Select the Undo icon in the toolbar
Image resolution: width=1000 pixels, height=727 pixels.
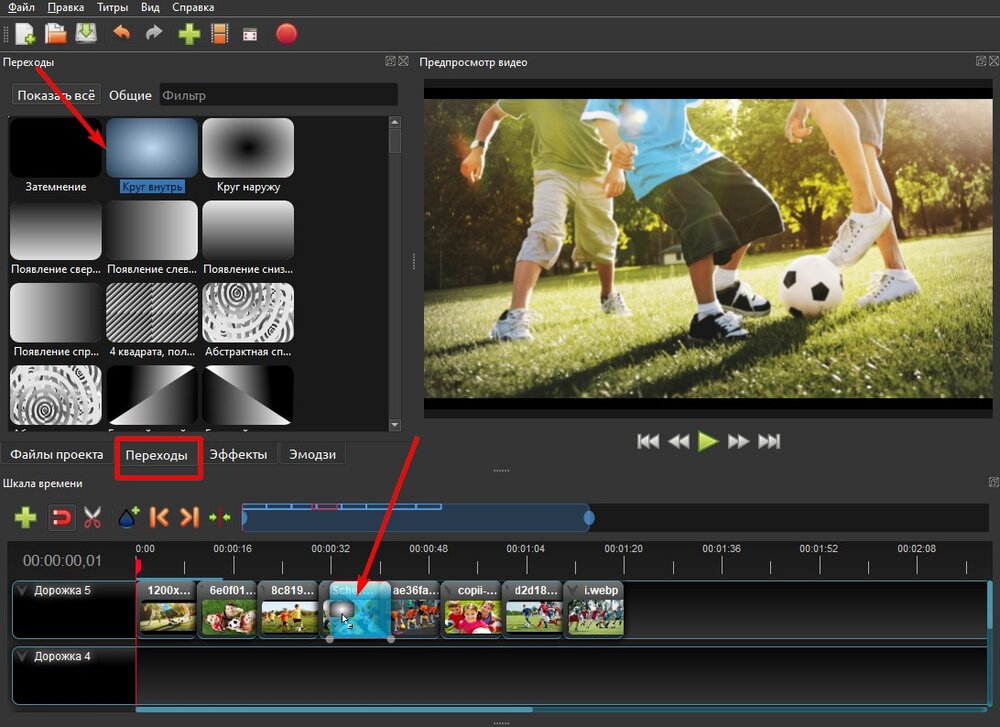(x=119, y=33)
